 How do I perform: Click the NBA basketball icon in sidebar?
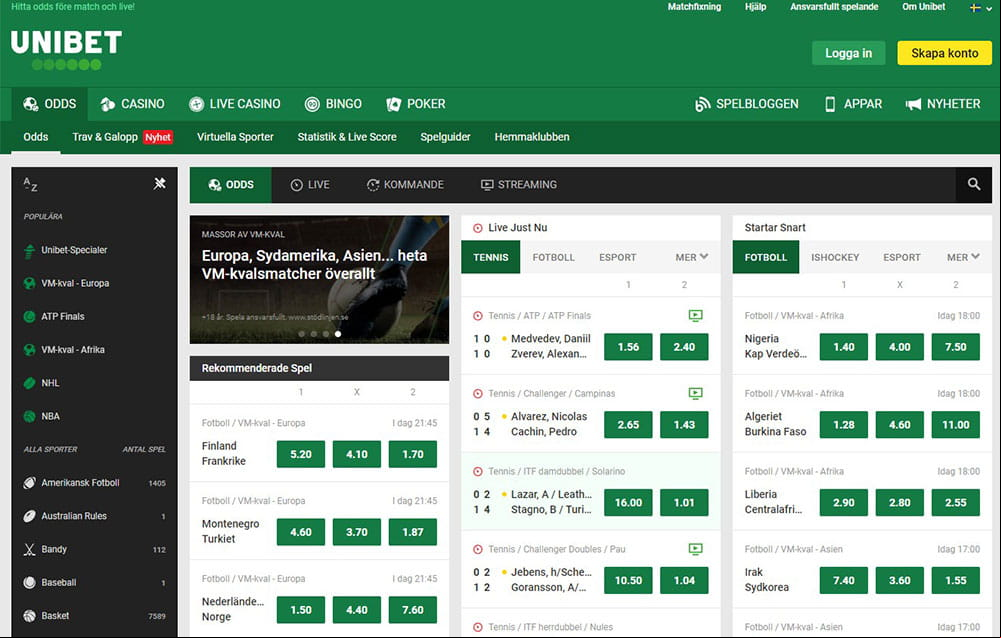tap(29, 416)
